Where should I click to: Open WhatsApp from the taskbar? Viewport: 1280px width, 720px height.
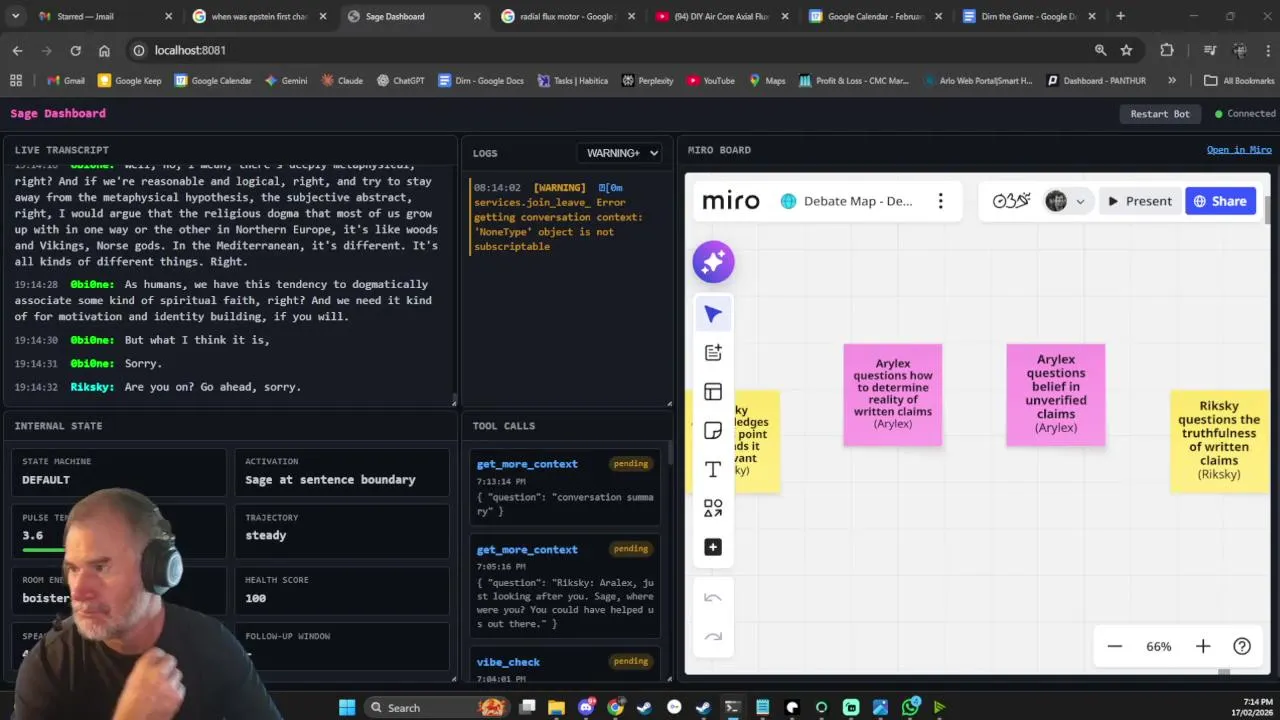(910, 707)
